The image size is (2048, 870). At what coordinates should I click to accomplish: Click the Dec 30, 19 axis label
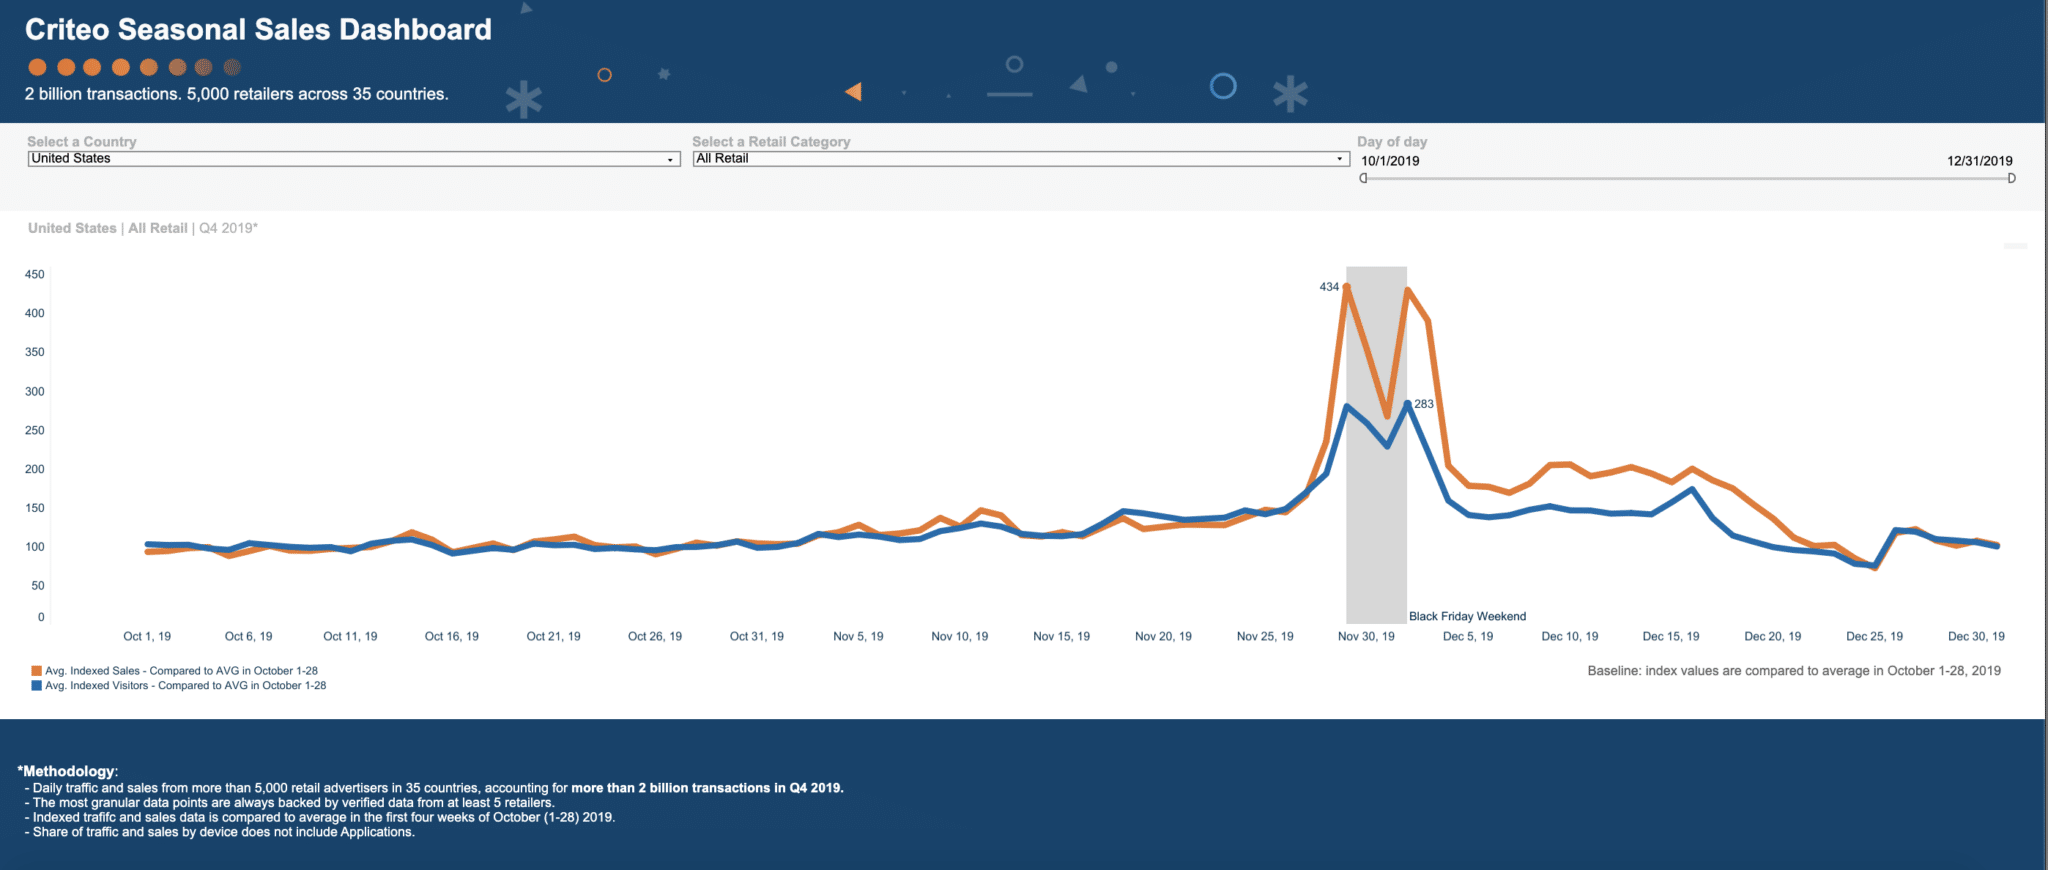(x=1976, y=636)
